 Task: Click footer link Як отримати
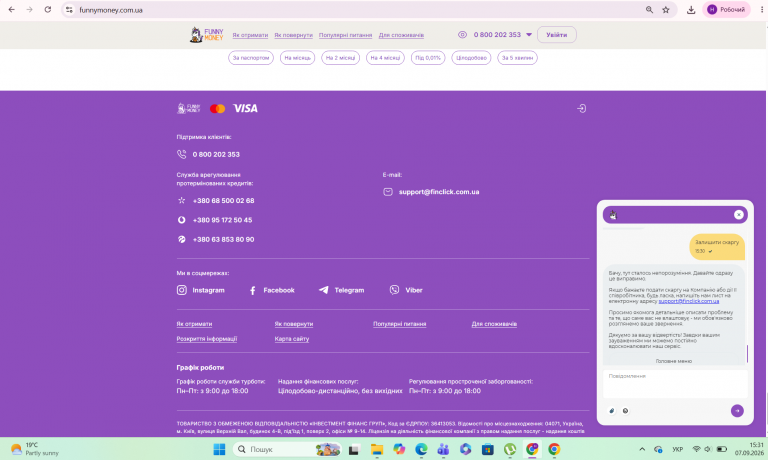(x=194, y=324)
